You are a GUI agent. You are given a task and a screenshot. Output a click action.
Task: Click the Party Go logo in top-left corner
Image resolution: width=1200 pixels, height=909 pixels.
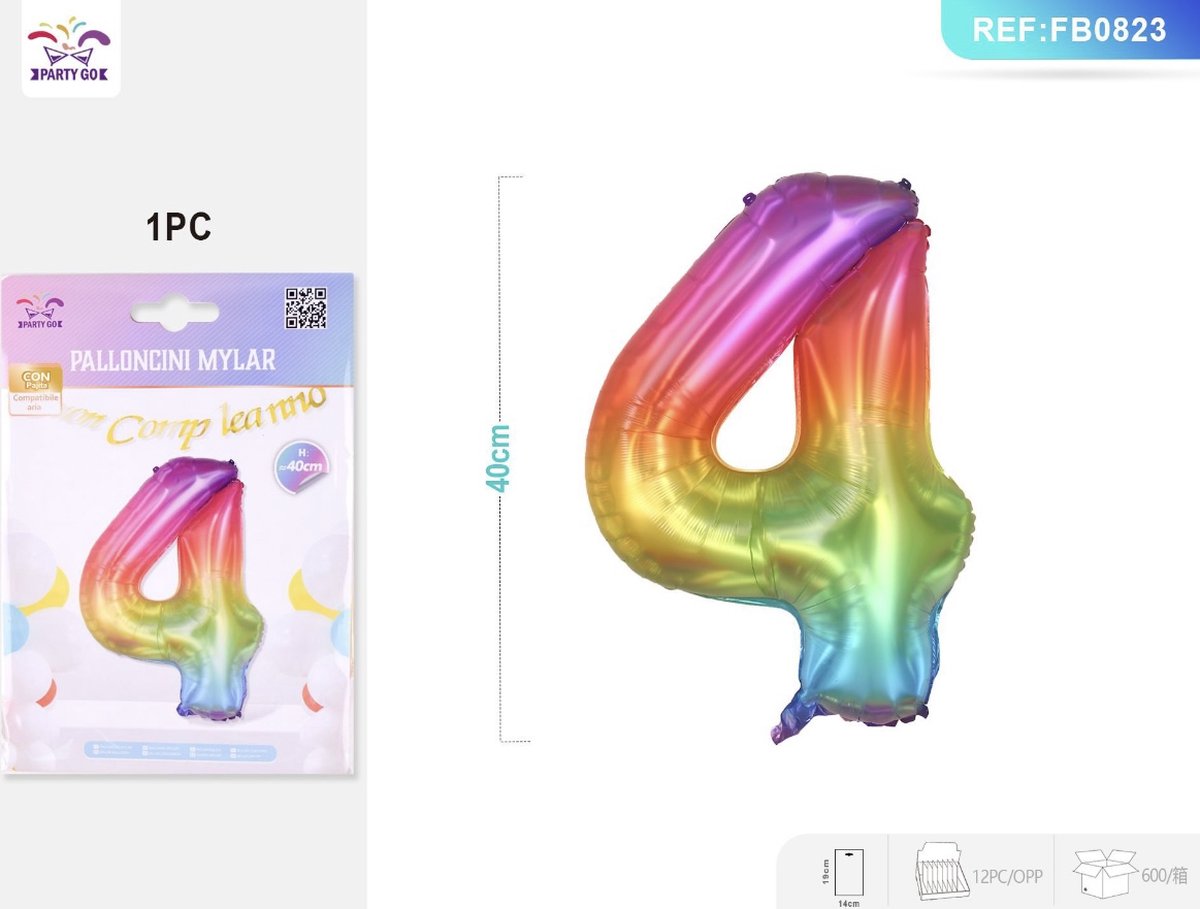[x=70, y=49]
